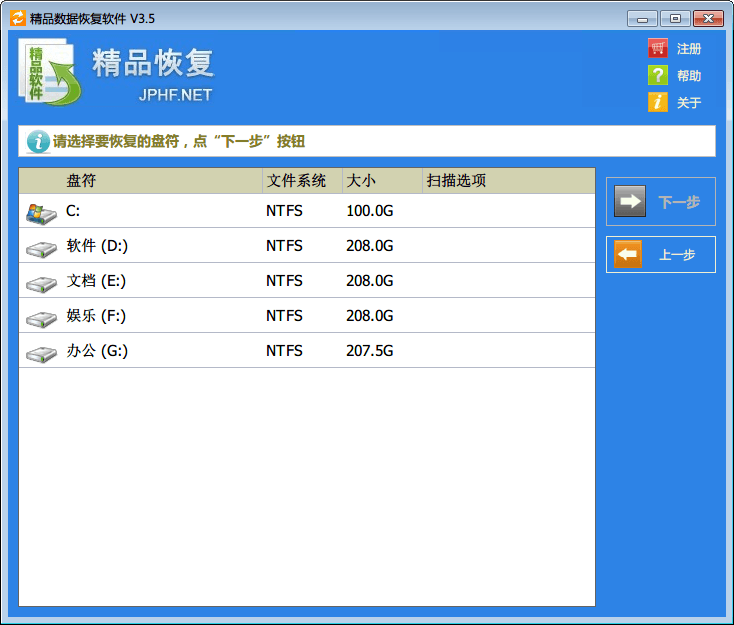Click the JPHF.NET website text
Viewport: 734px width, 625px height.
click(x=176, y=95)
